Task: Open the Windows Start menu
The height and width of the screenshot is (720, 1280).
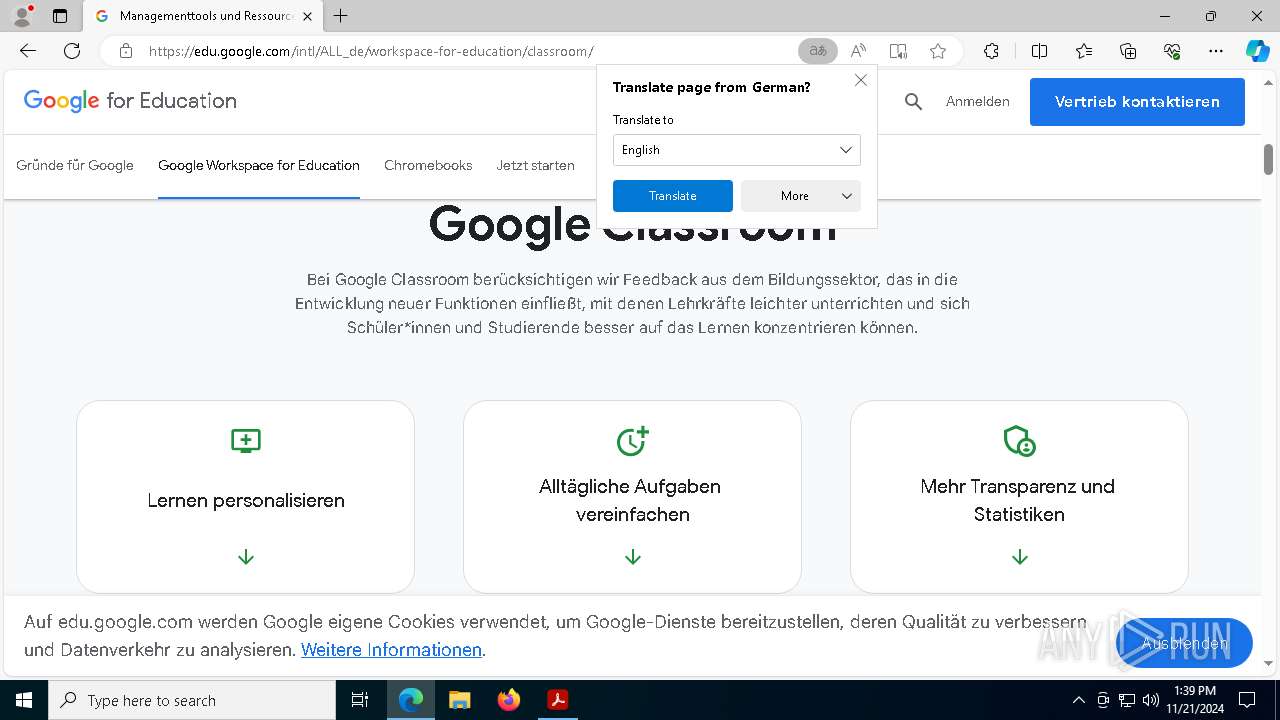Action: pyautogui.click(x=23, y=700)
